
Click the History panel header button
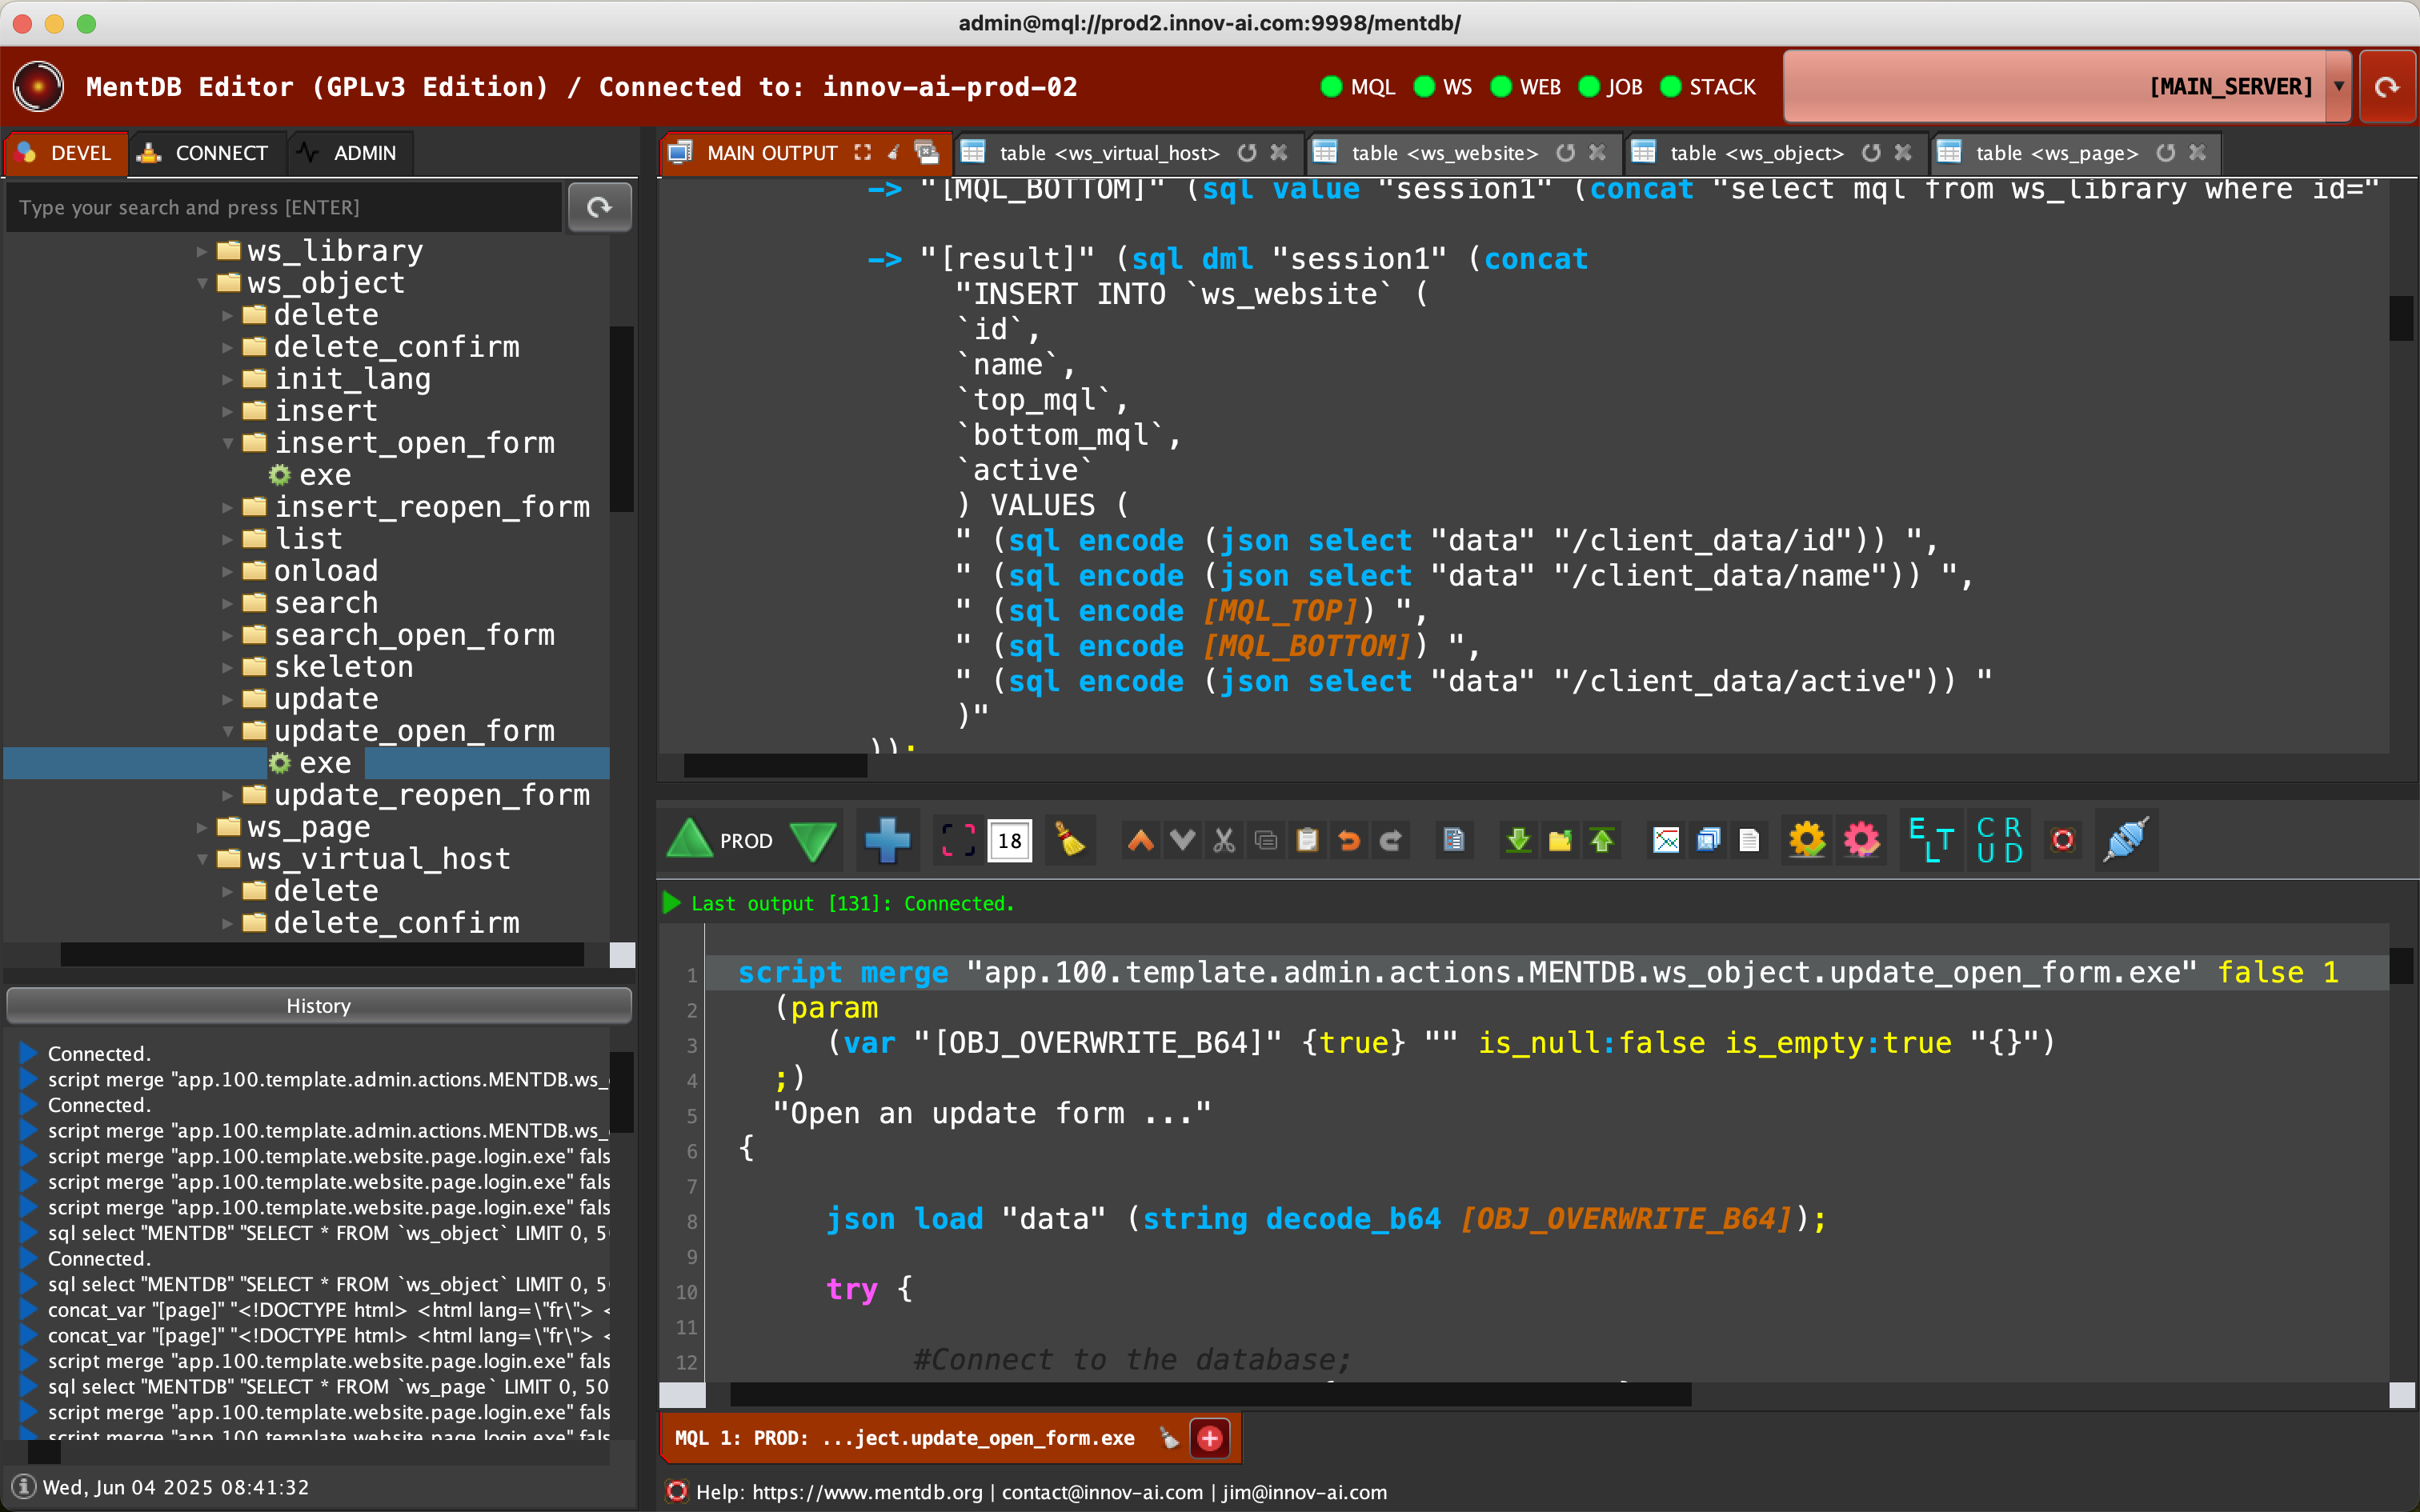(x=318, y=1006)
